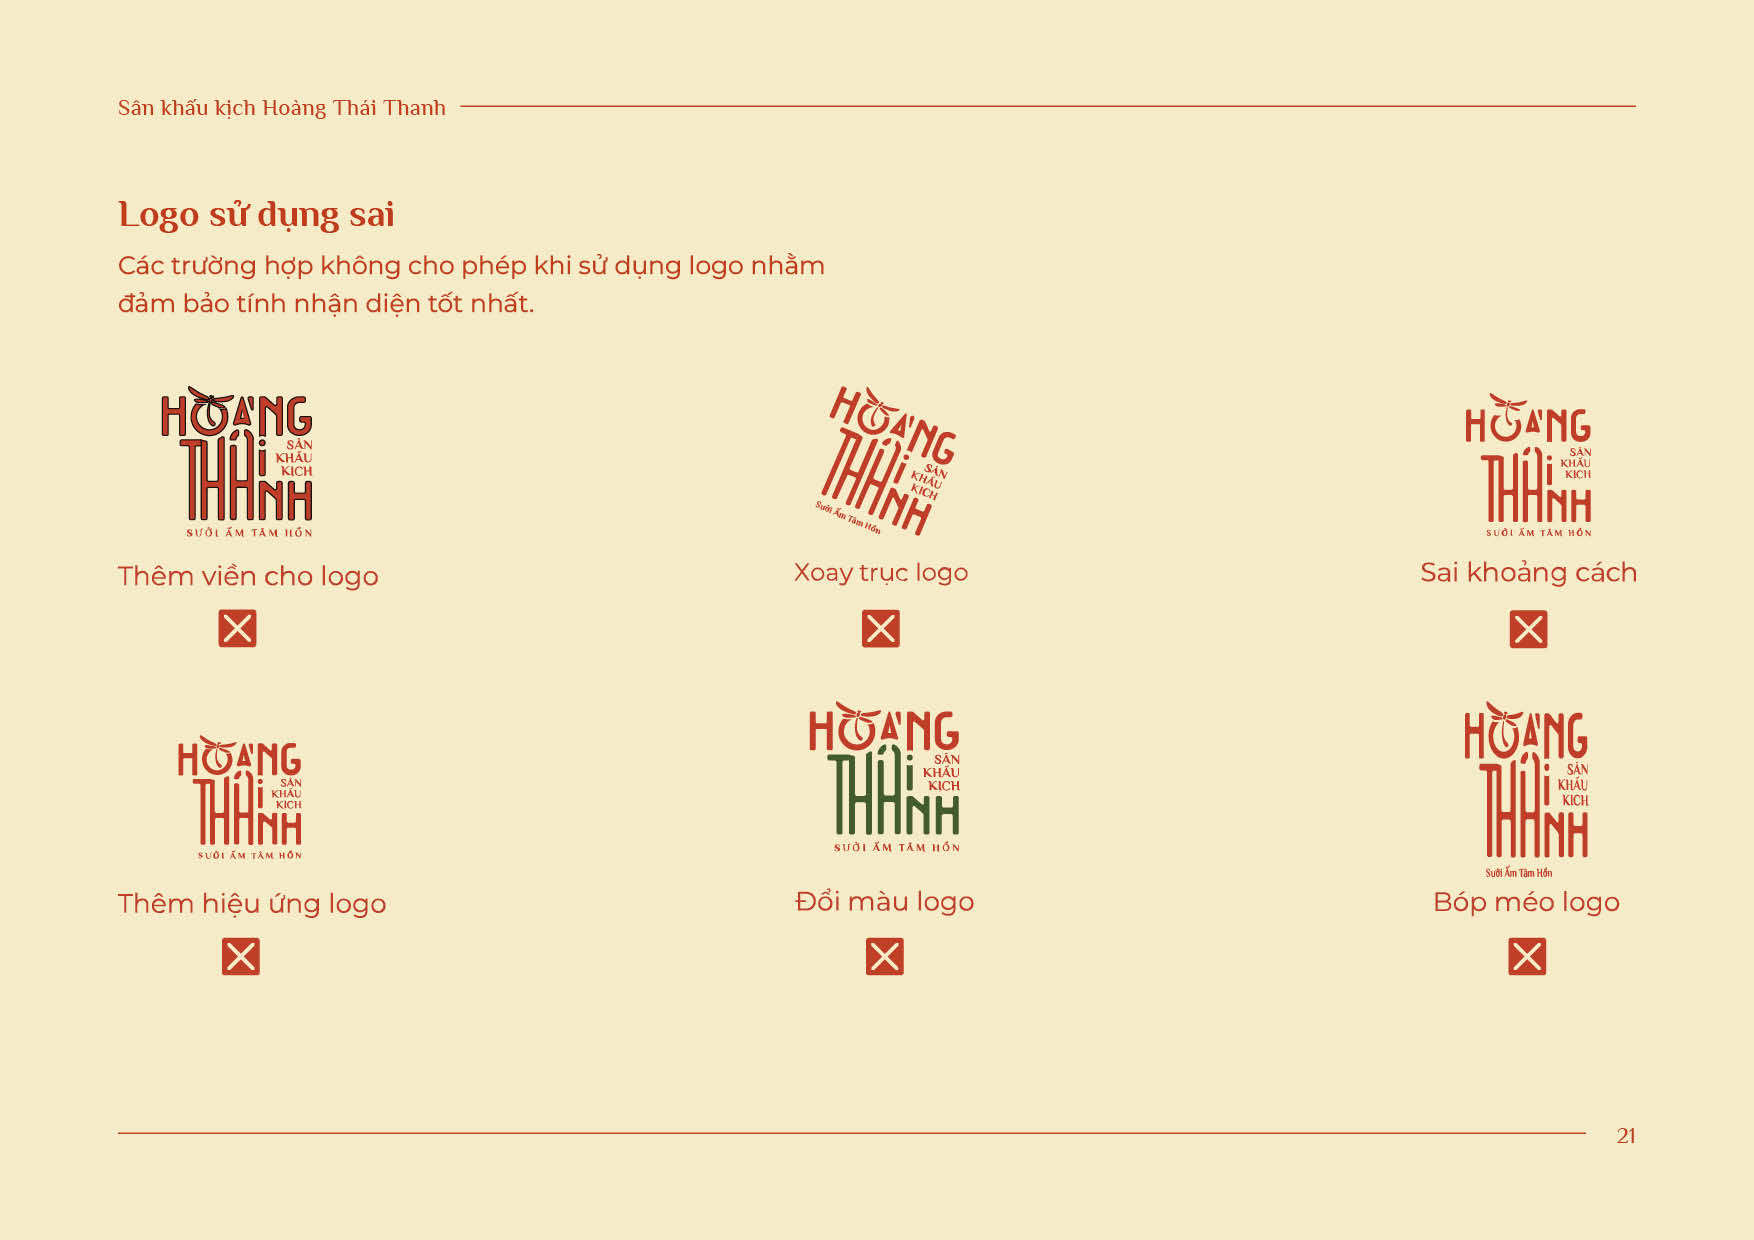
Task: Select the green recolored logo
Action: [884, 777]
